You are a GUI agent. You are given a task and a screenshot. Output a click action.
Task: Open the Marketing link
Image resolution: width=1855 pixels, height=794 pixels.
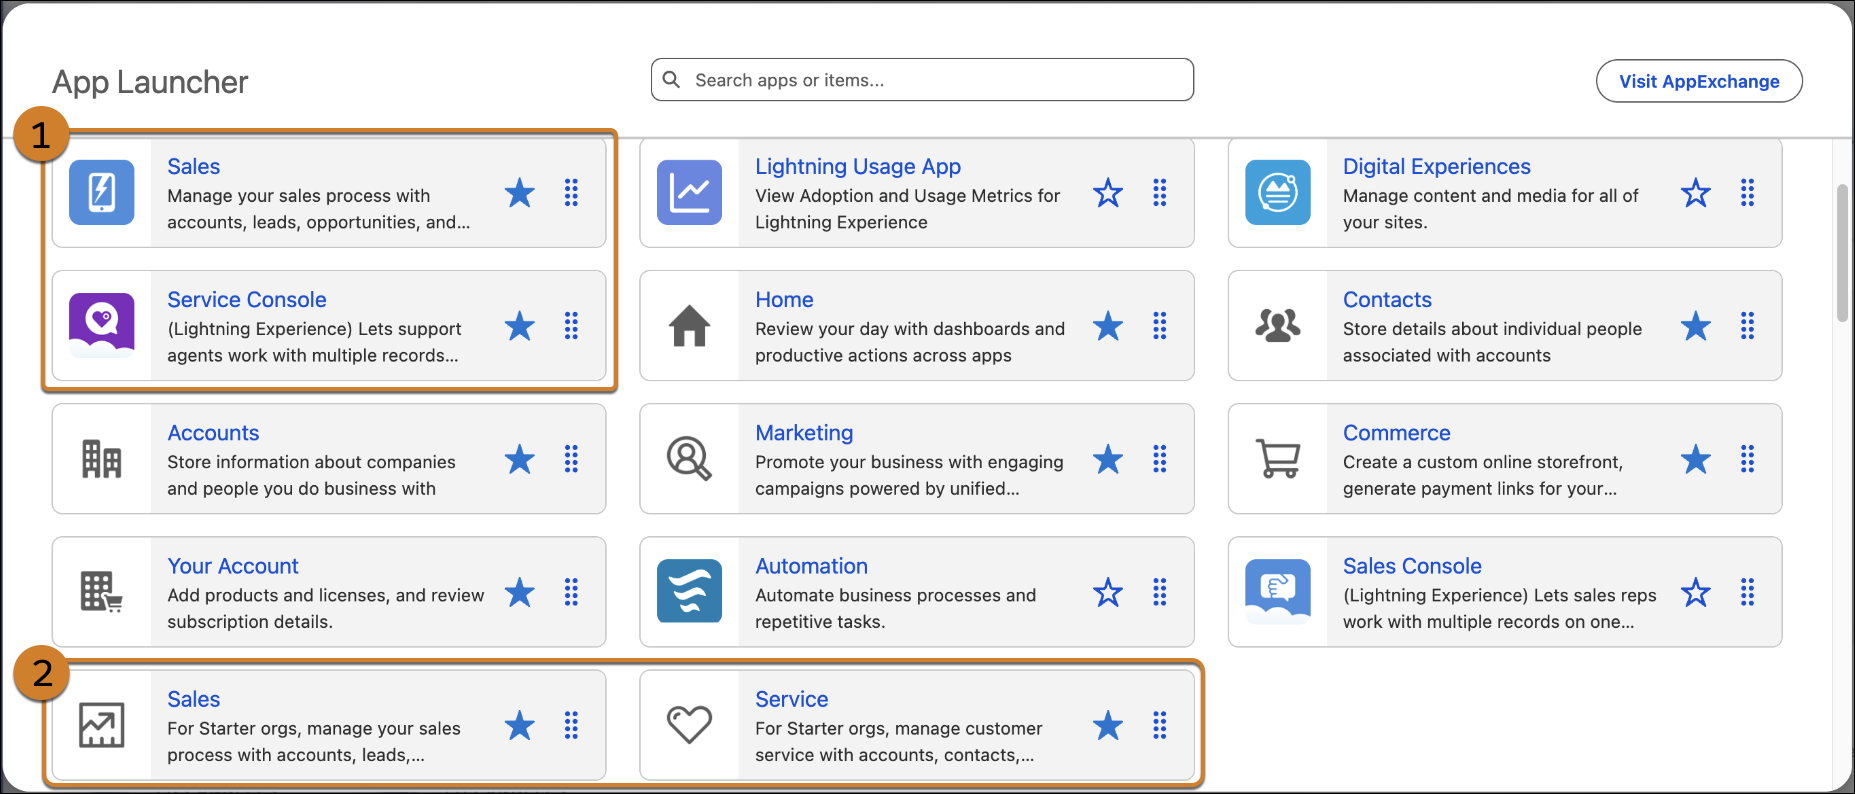pos(804,432)
